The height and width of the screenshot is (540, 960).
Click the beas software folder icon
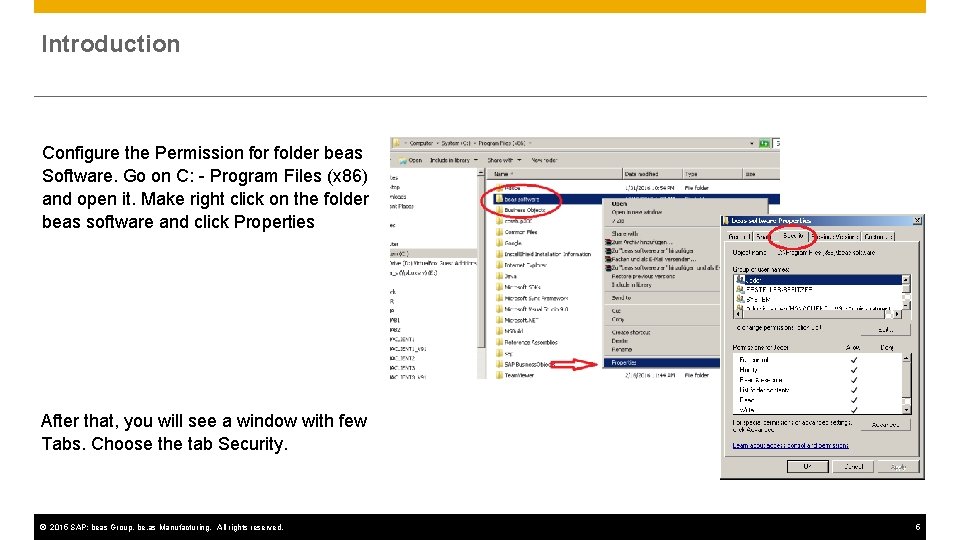pos(499,199)
